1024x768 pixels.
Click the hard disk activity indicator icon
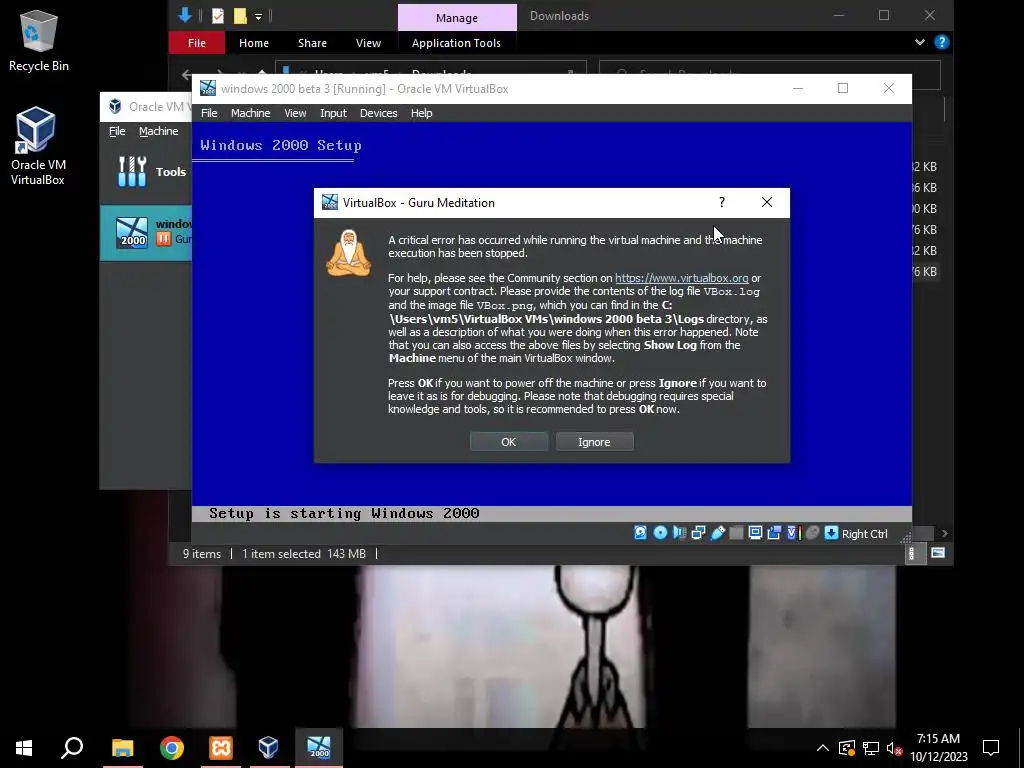pyautogui.click(x=641, y=533)
